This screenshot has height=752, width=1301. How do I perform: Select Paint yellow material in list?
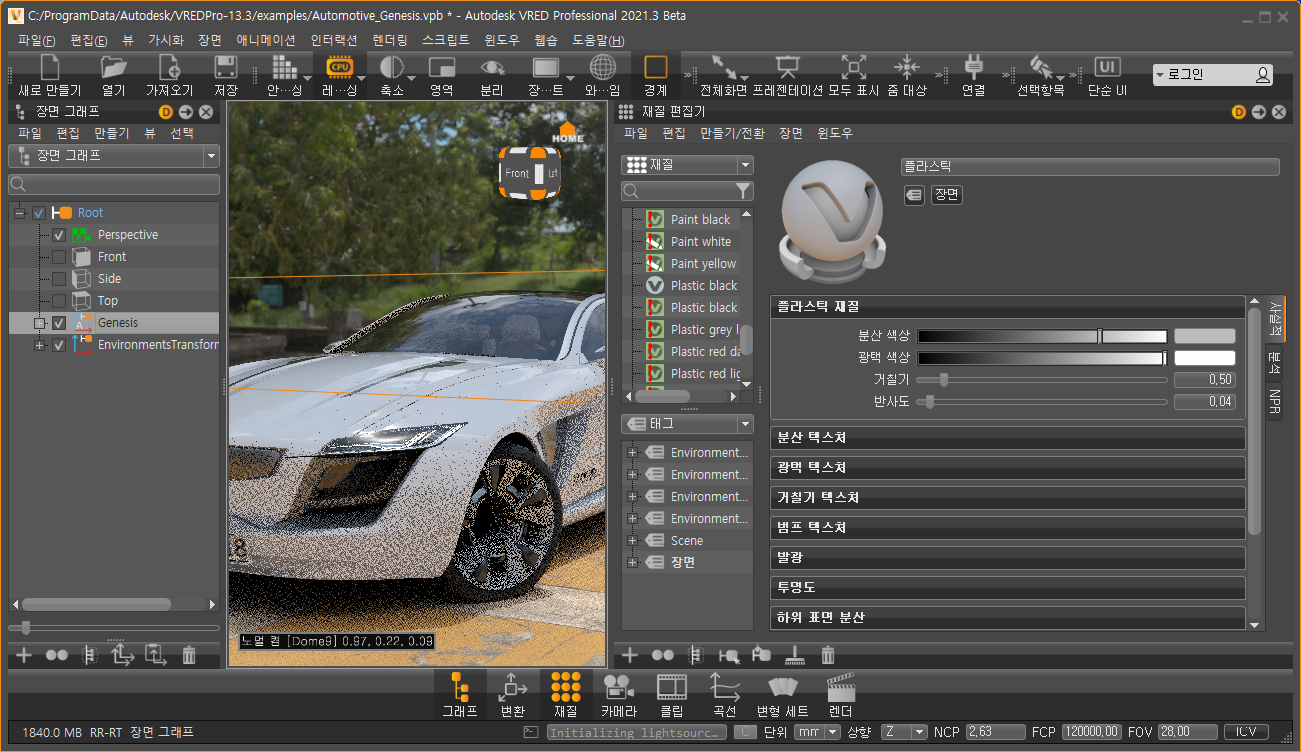[x=703, y=264]
